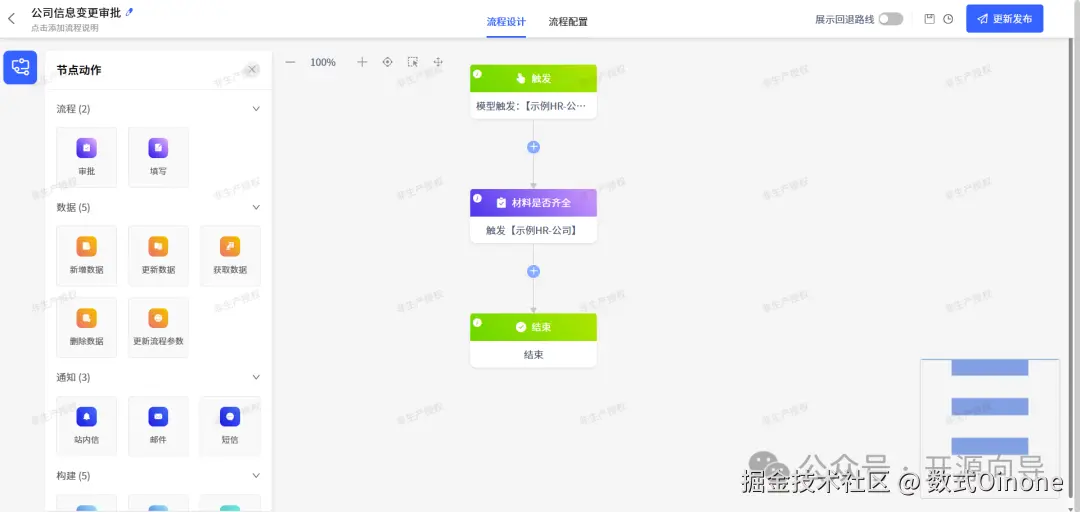Select the 邮件 notification action
Image resolution: width=1080 pixels, height=512 pixels.
pyautogui.click(x=158, y=426)
